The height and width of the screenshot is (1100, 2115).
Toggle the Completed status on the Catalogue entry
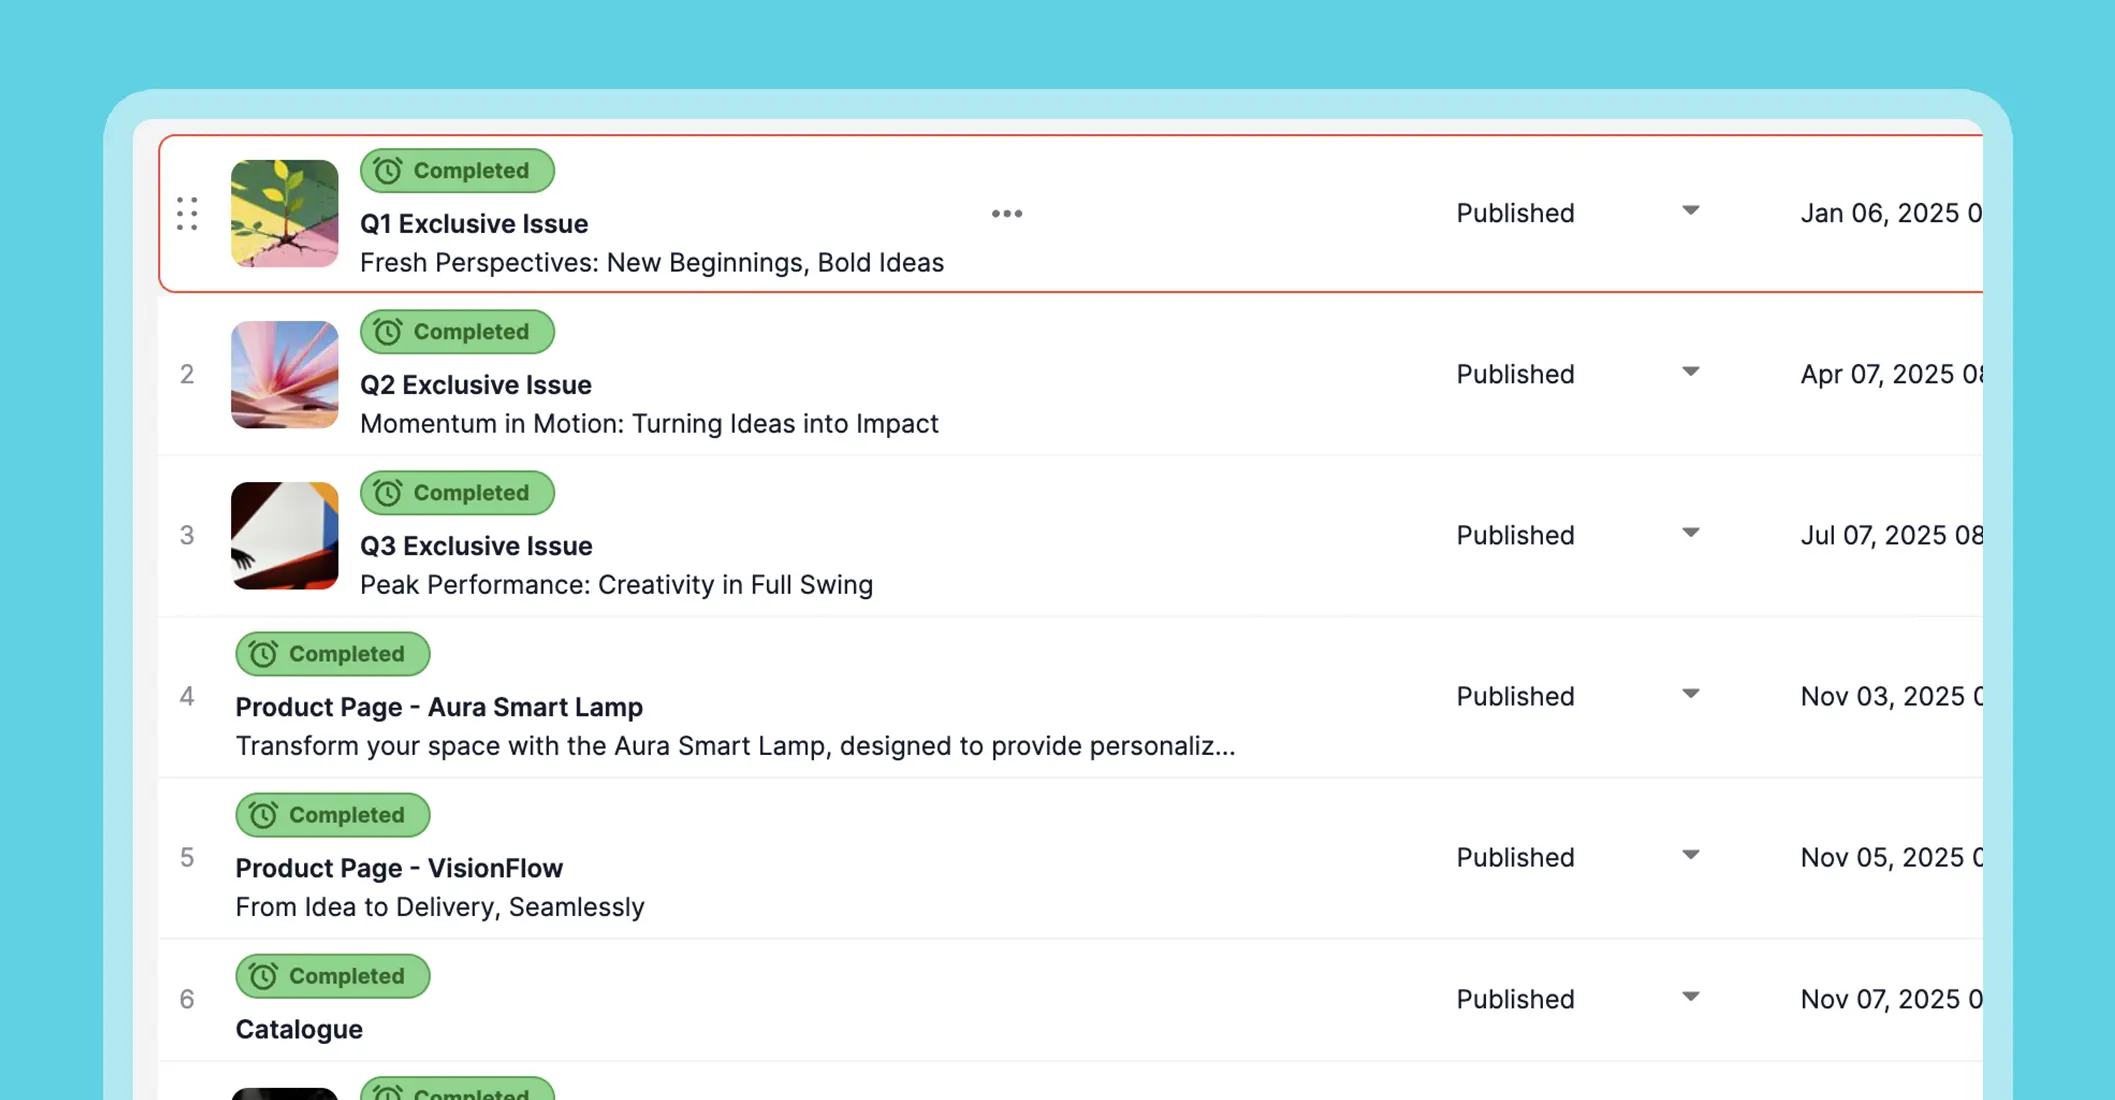point(332,976)
